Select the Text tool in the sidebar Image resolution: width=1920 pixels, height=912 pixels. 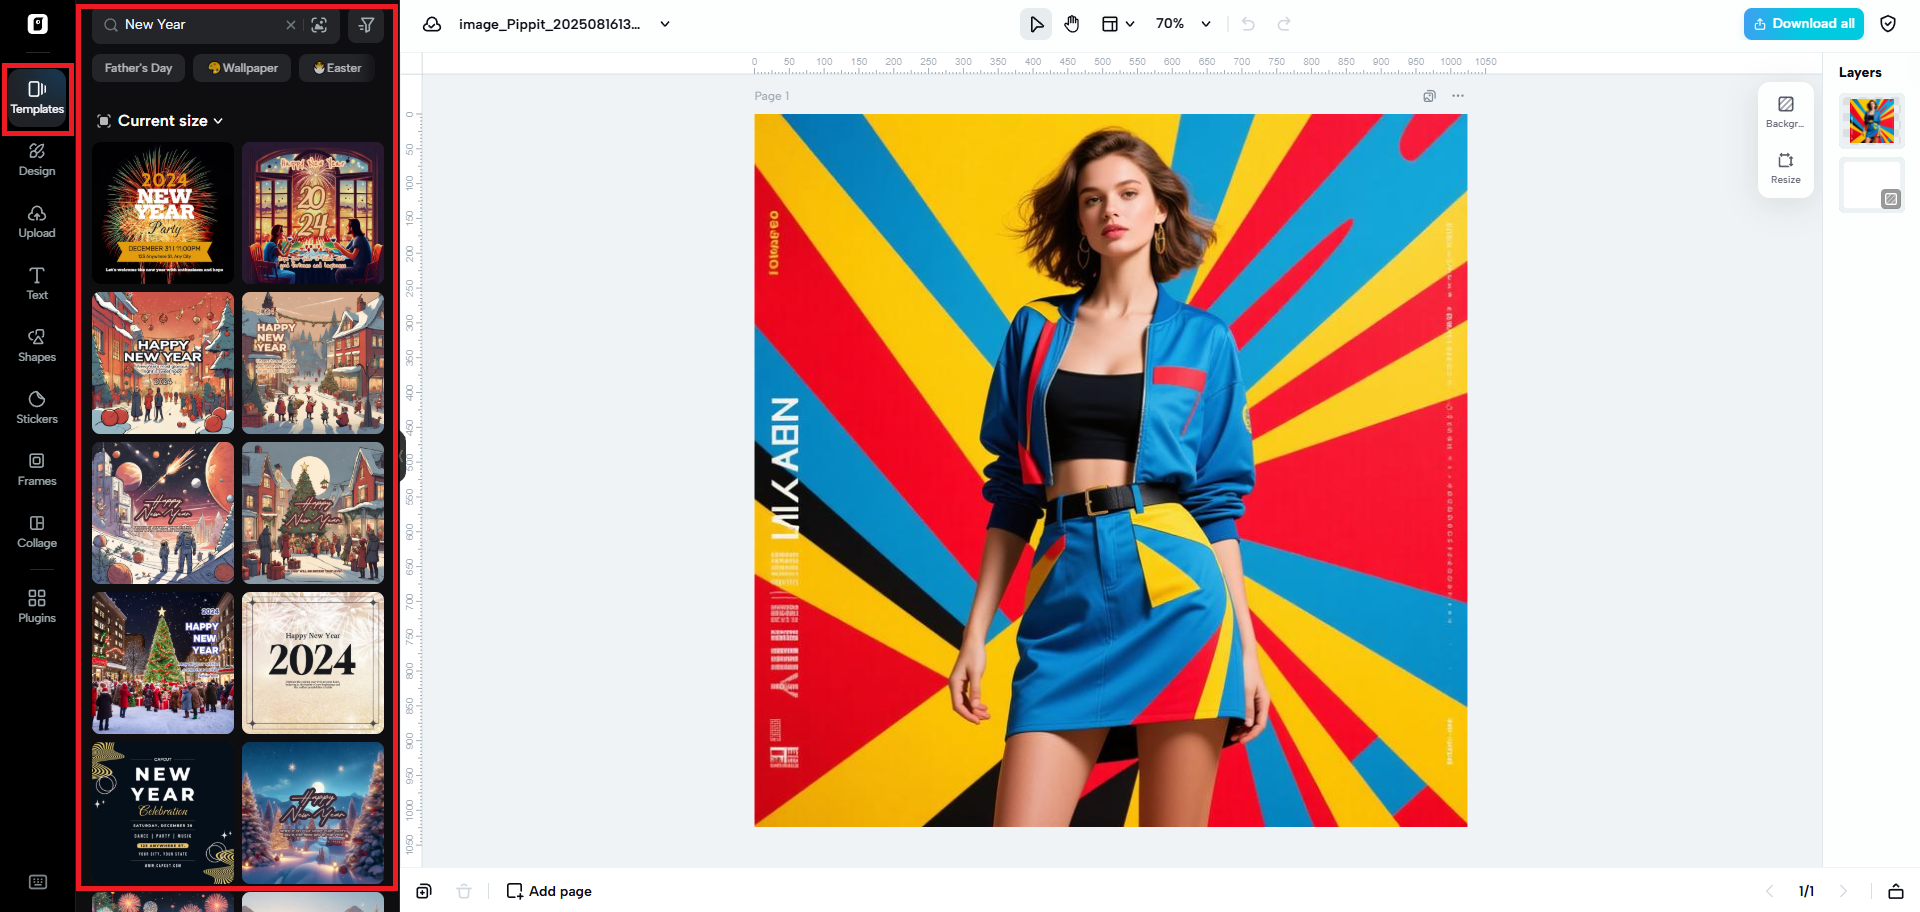coord(36,284)
